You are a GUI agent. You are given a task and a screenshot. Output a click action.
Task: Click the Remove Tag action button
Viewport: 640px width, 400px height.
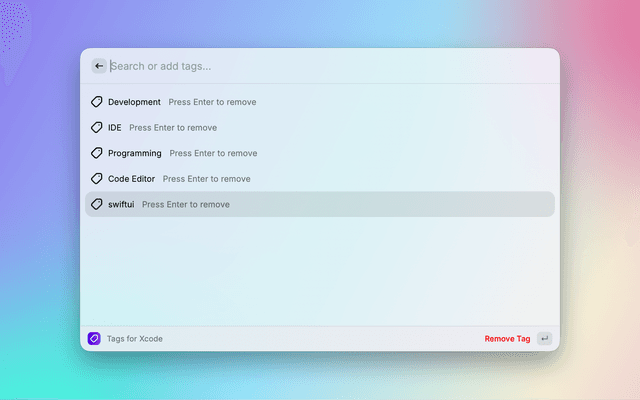pyautogui.click(x=507, y=339)
